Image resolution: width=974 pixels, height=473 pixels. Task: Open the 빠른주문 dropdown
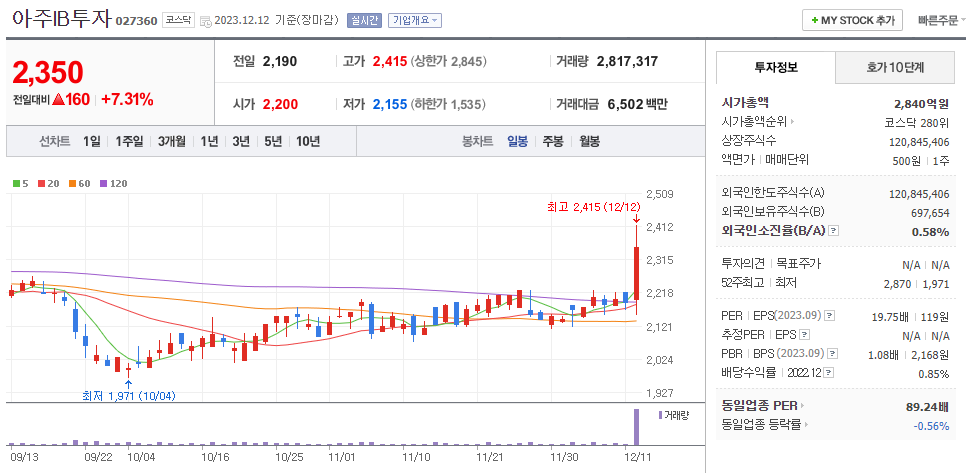click(942, 21)
